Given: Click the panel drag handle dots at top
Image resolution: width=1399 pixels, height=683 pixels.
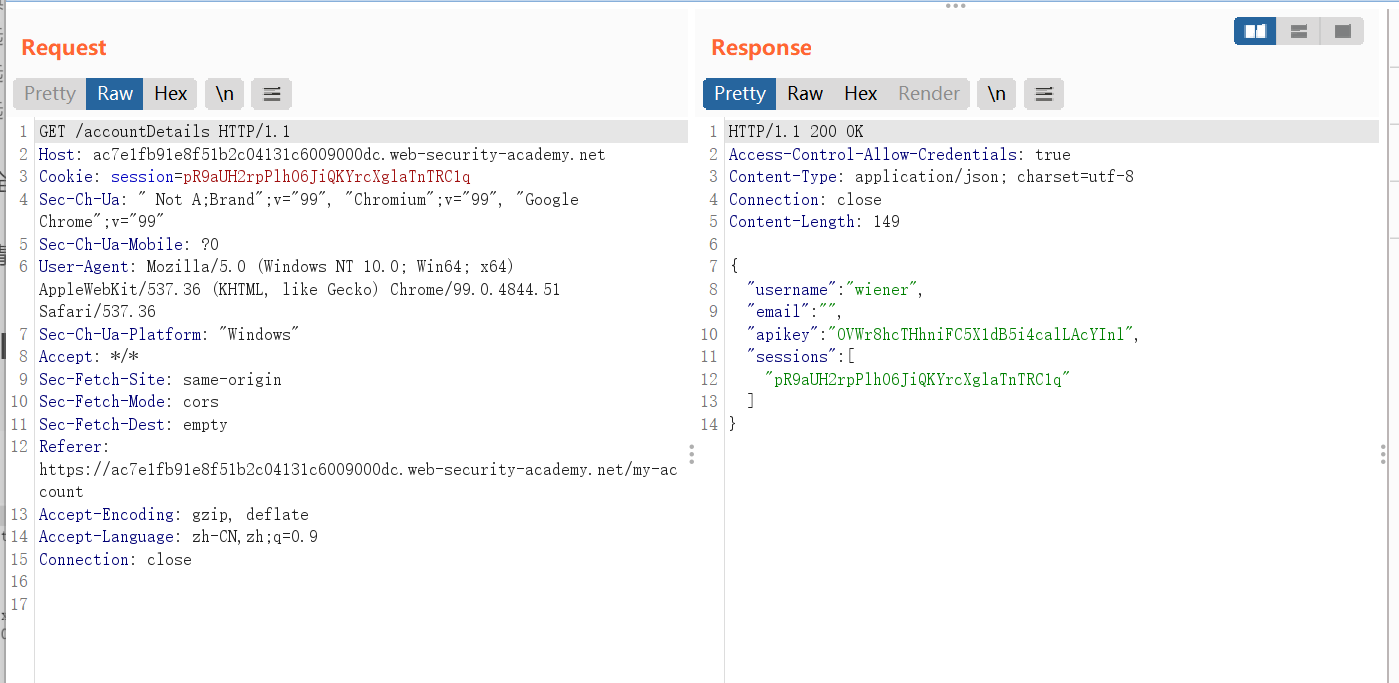Looking at the screenshot, I should pyautogui.click(x=955, y=6).
